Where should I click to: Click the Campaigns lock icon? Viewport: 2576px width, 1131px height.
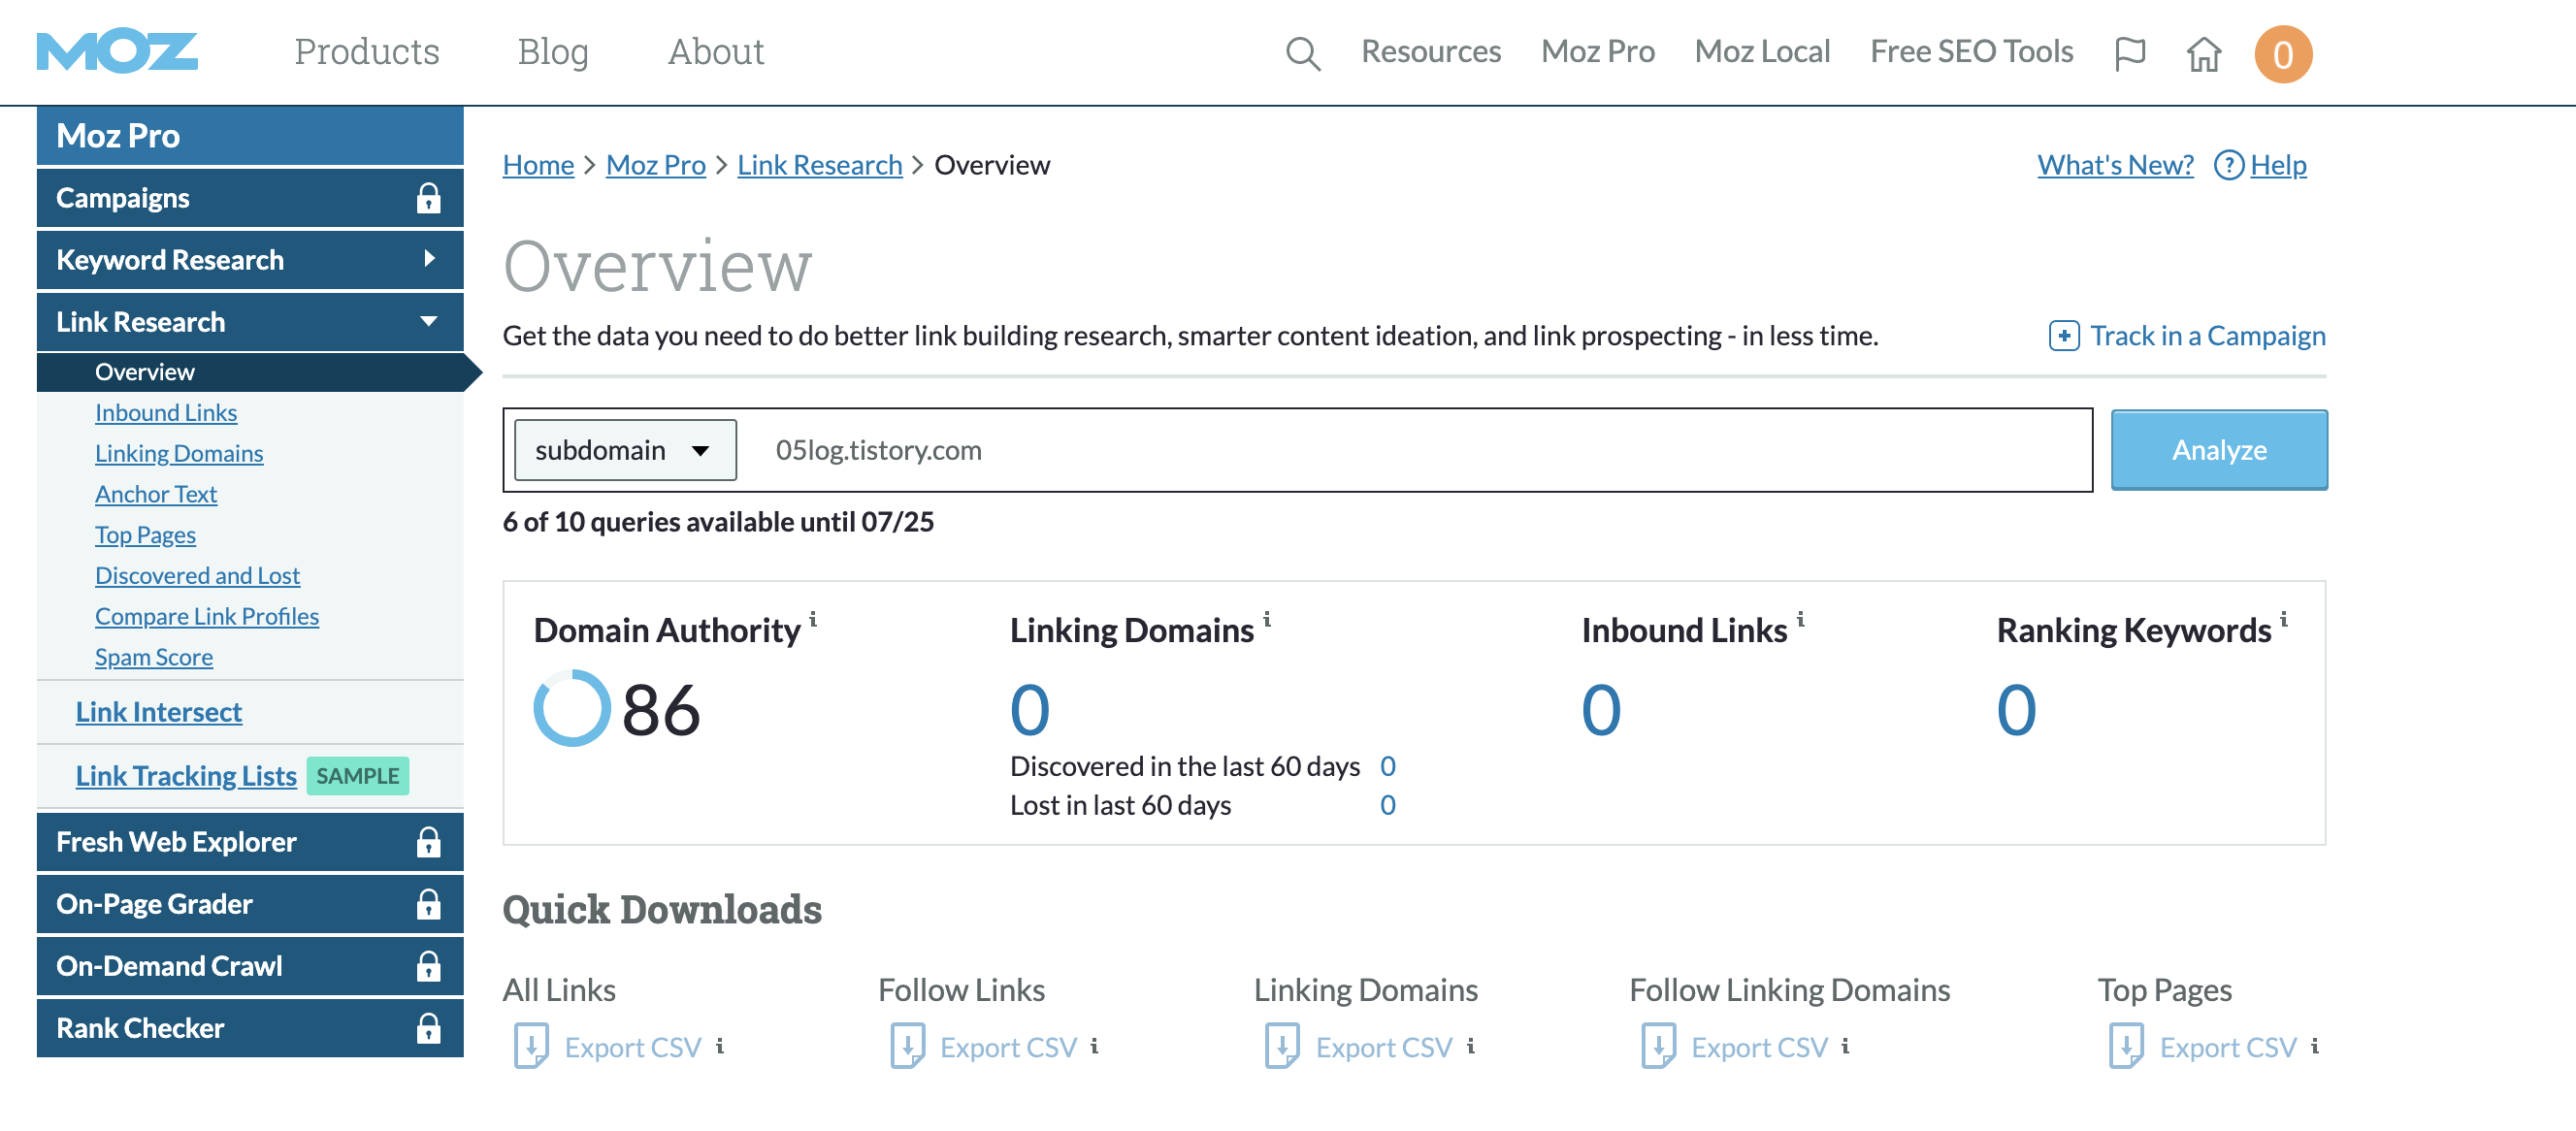coord(428,198)
